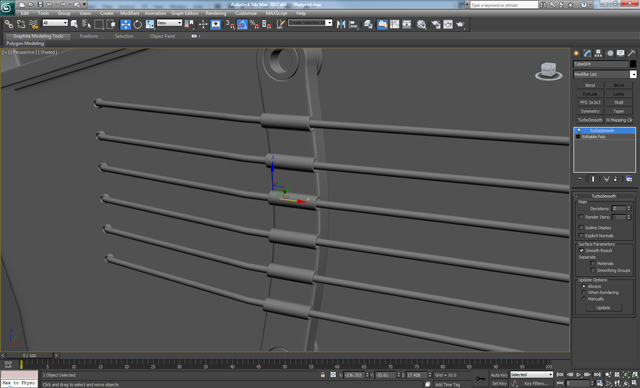The height and width of the screenshot is (388, 640).
Task: Open the selection filter All dropdown
Action: (55, 23)
